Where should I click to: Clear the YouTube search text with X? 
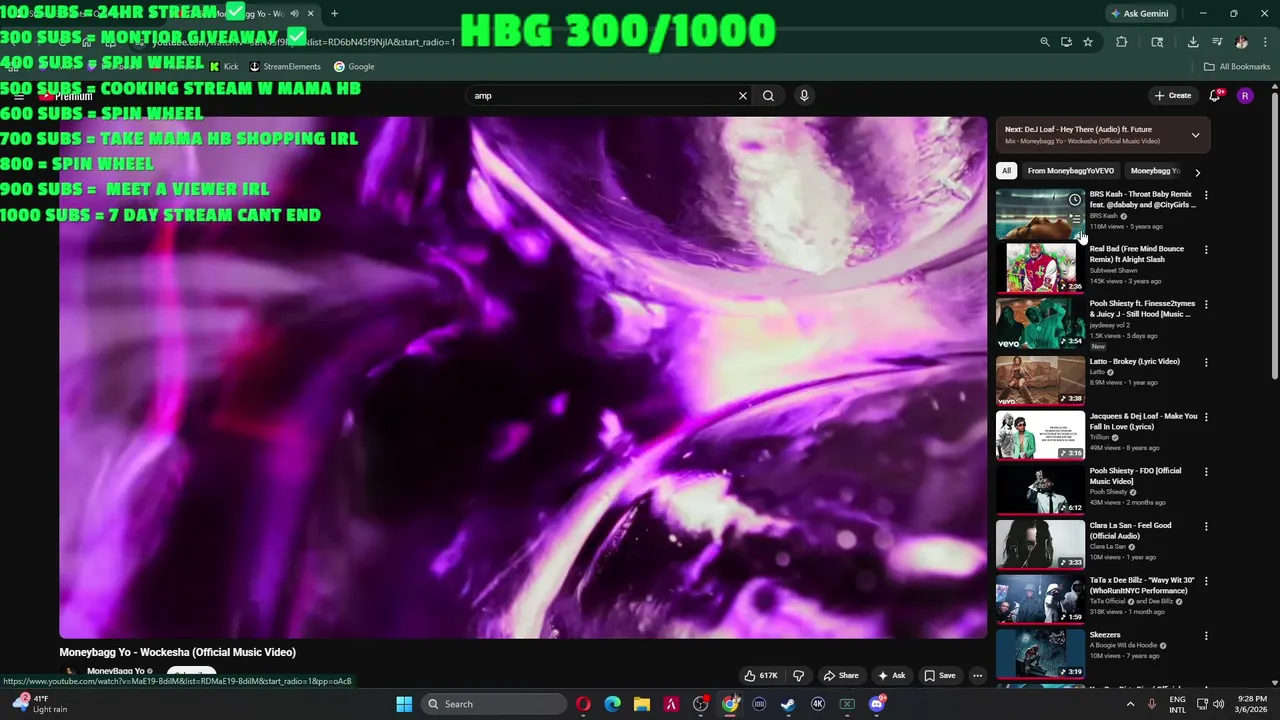[x=742, y=96]
